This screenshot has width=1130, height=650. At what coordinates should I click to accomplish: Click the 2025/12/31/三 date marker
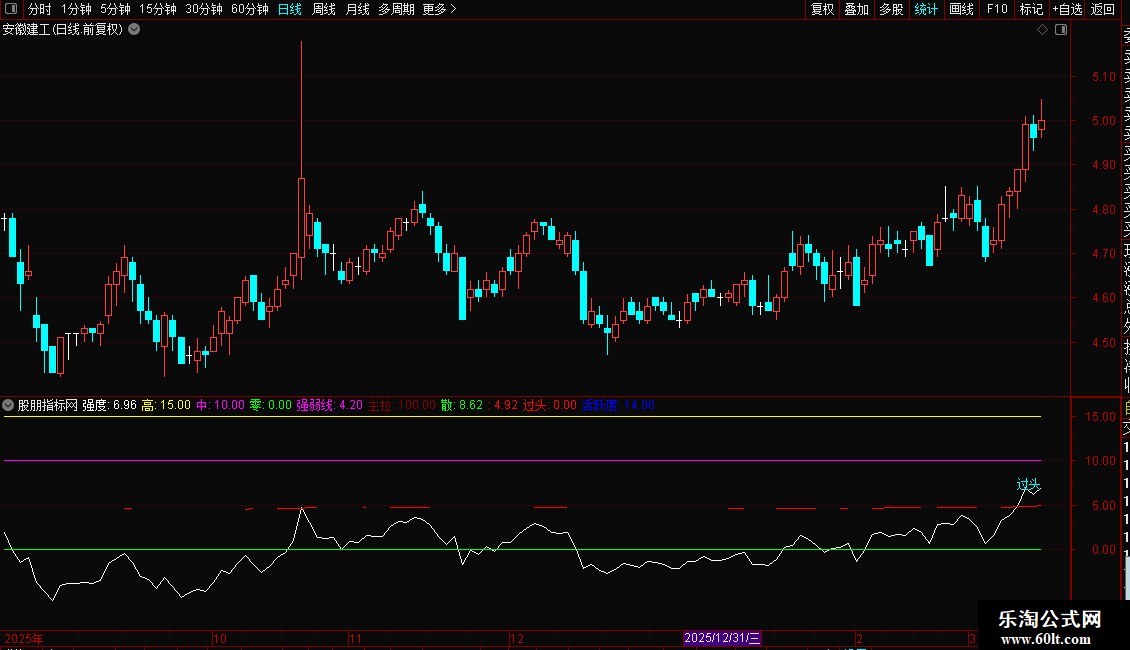tap(722, 638)
